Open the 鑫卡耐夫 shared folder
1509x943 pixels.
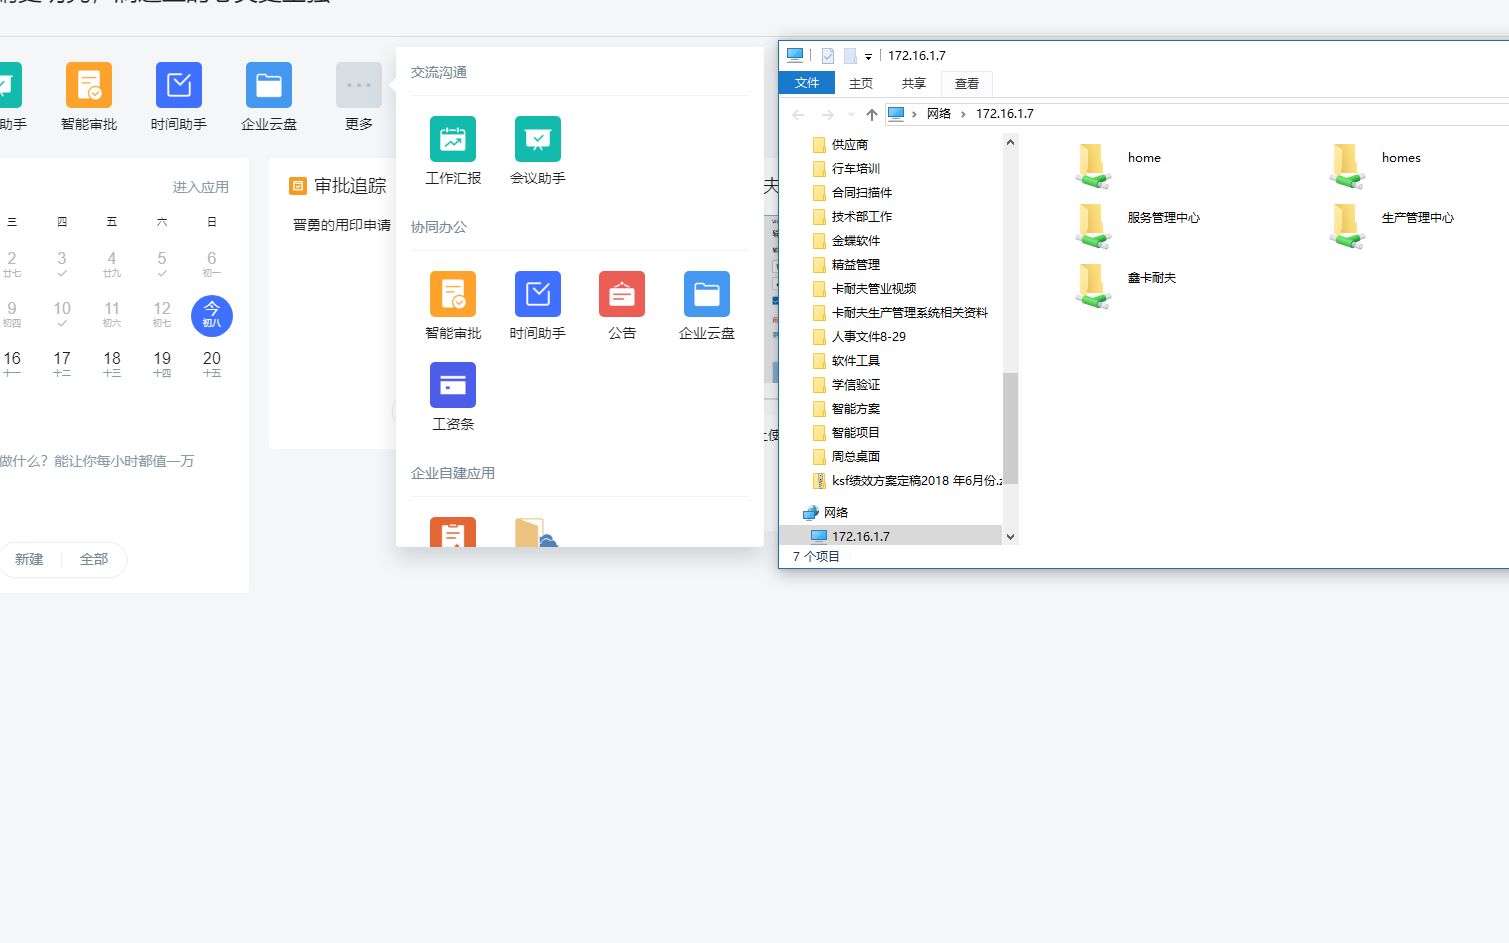pyautogui.click(x=1126, y=285)
